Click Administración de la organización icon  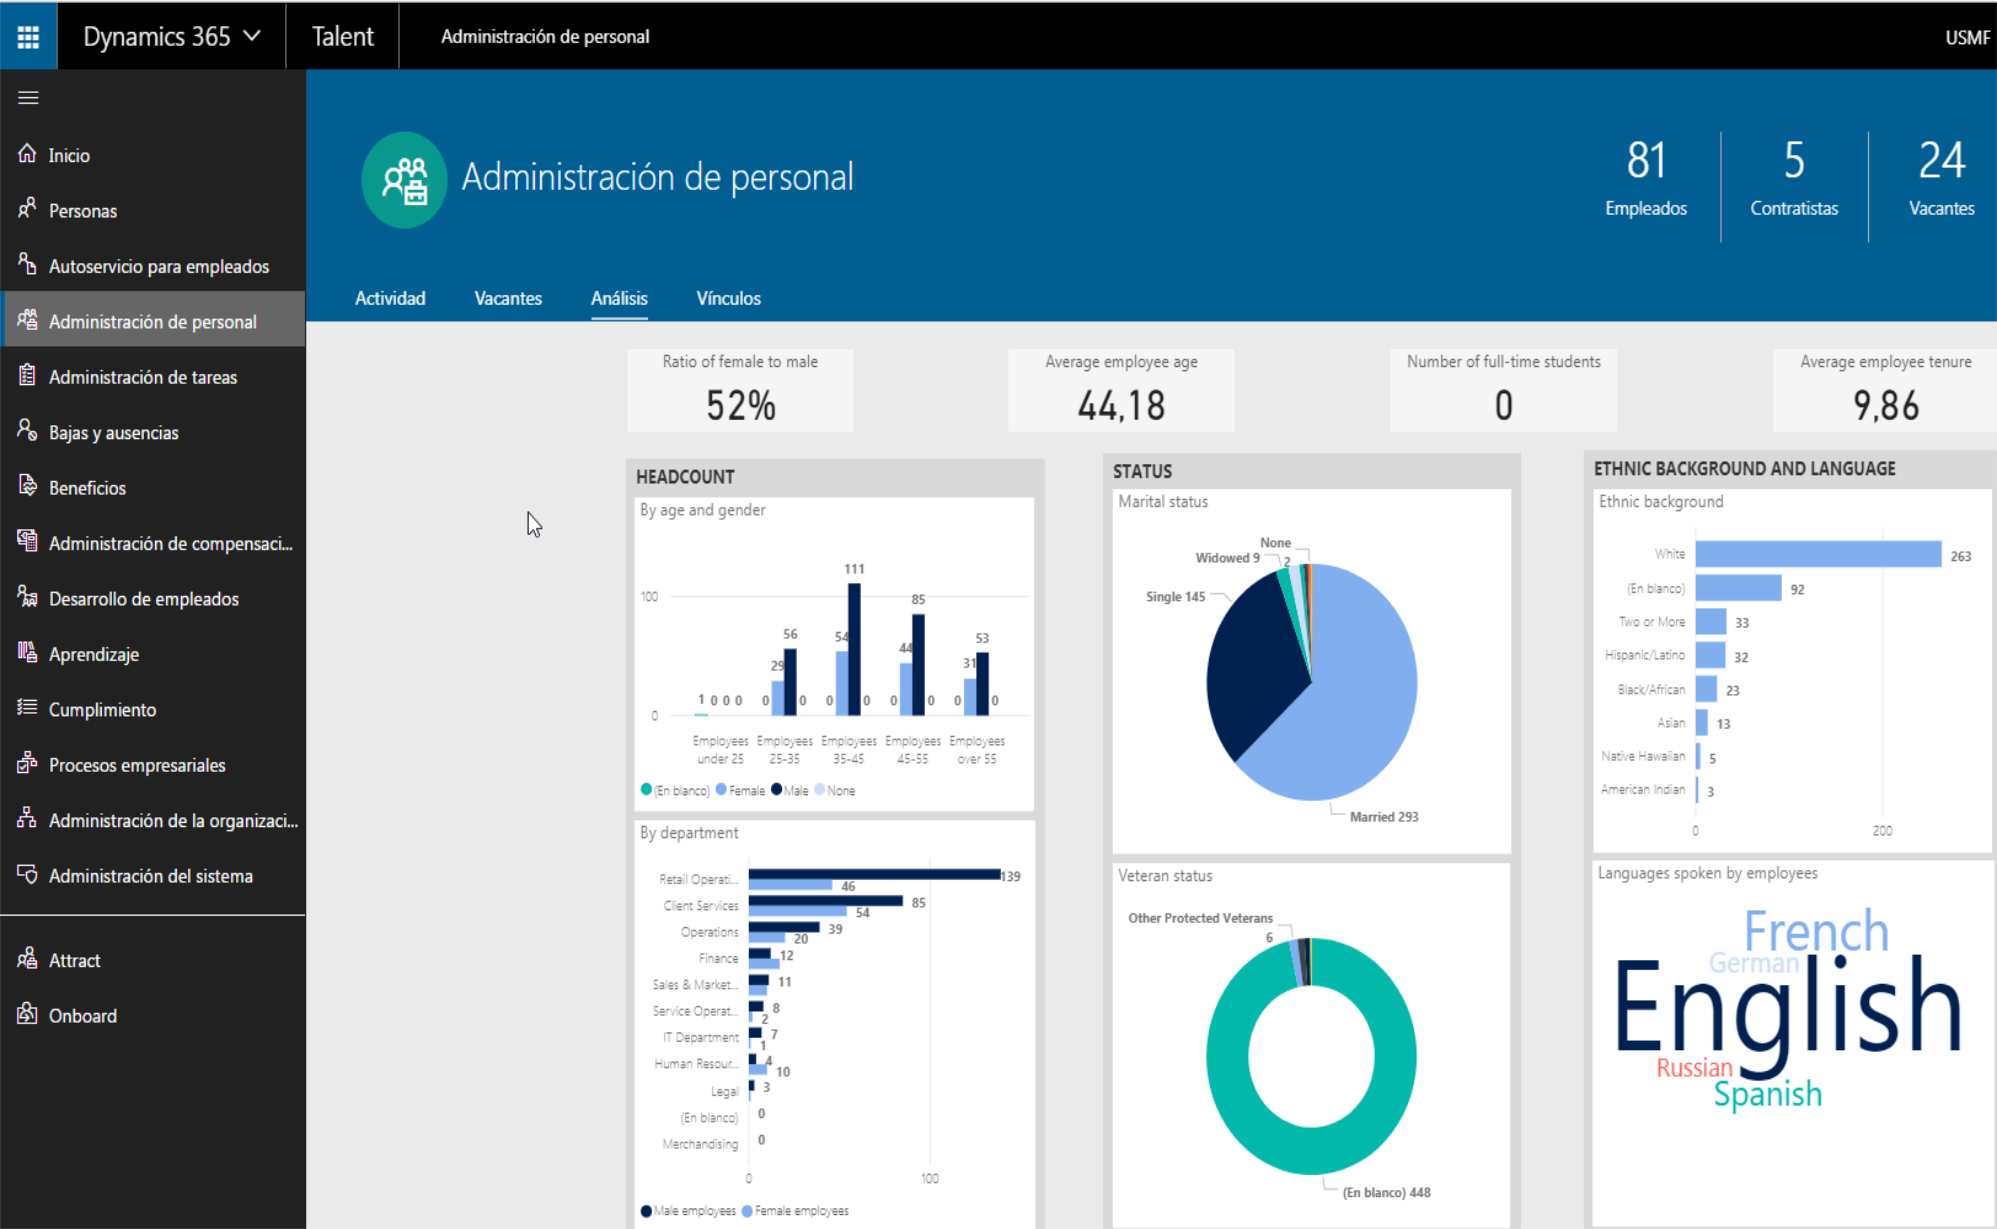click(27, 819)
